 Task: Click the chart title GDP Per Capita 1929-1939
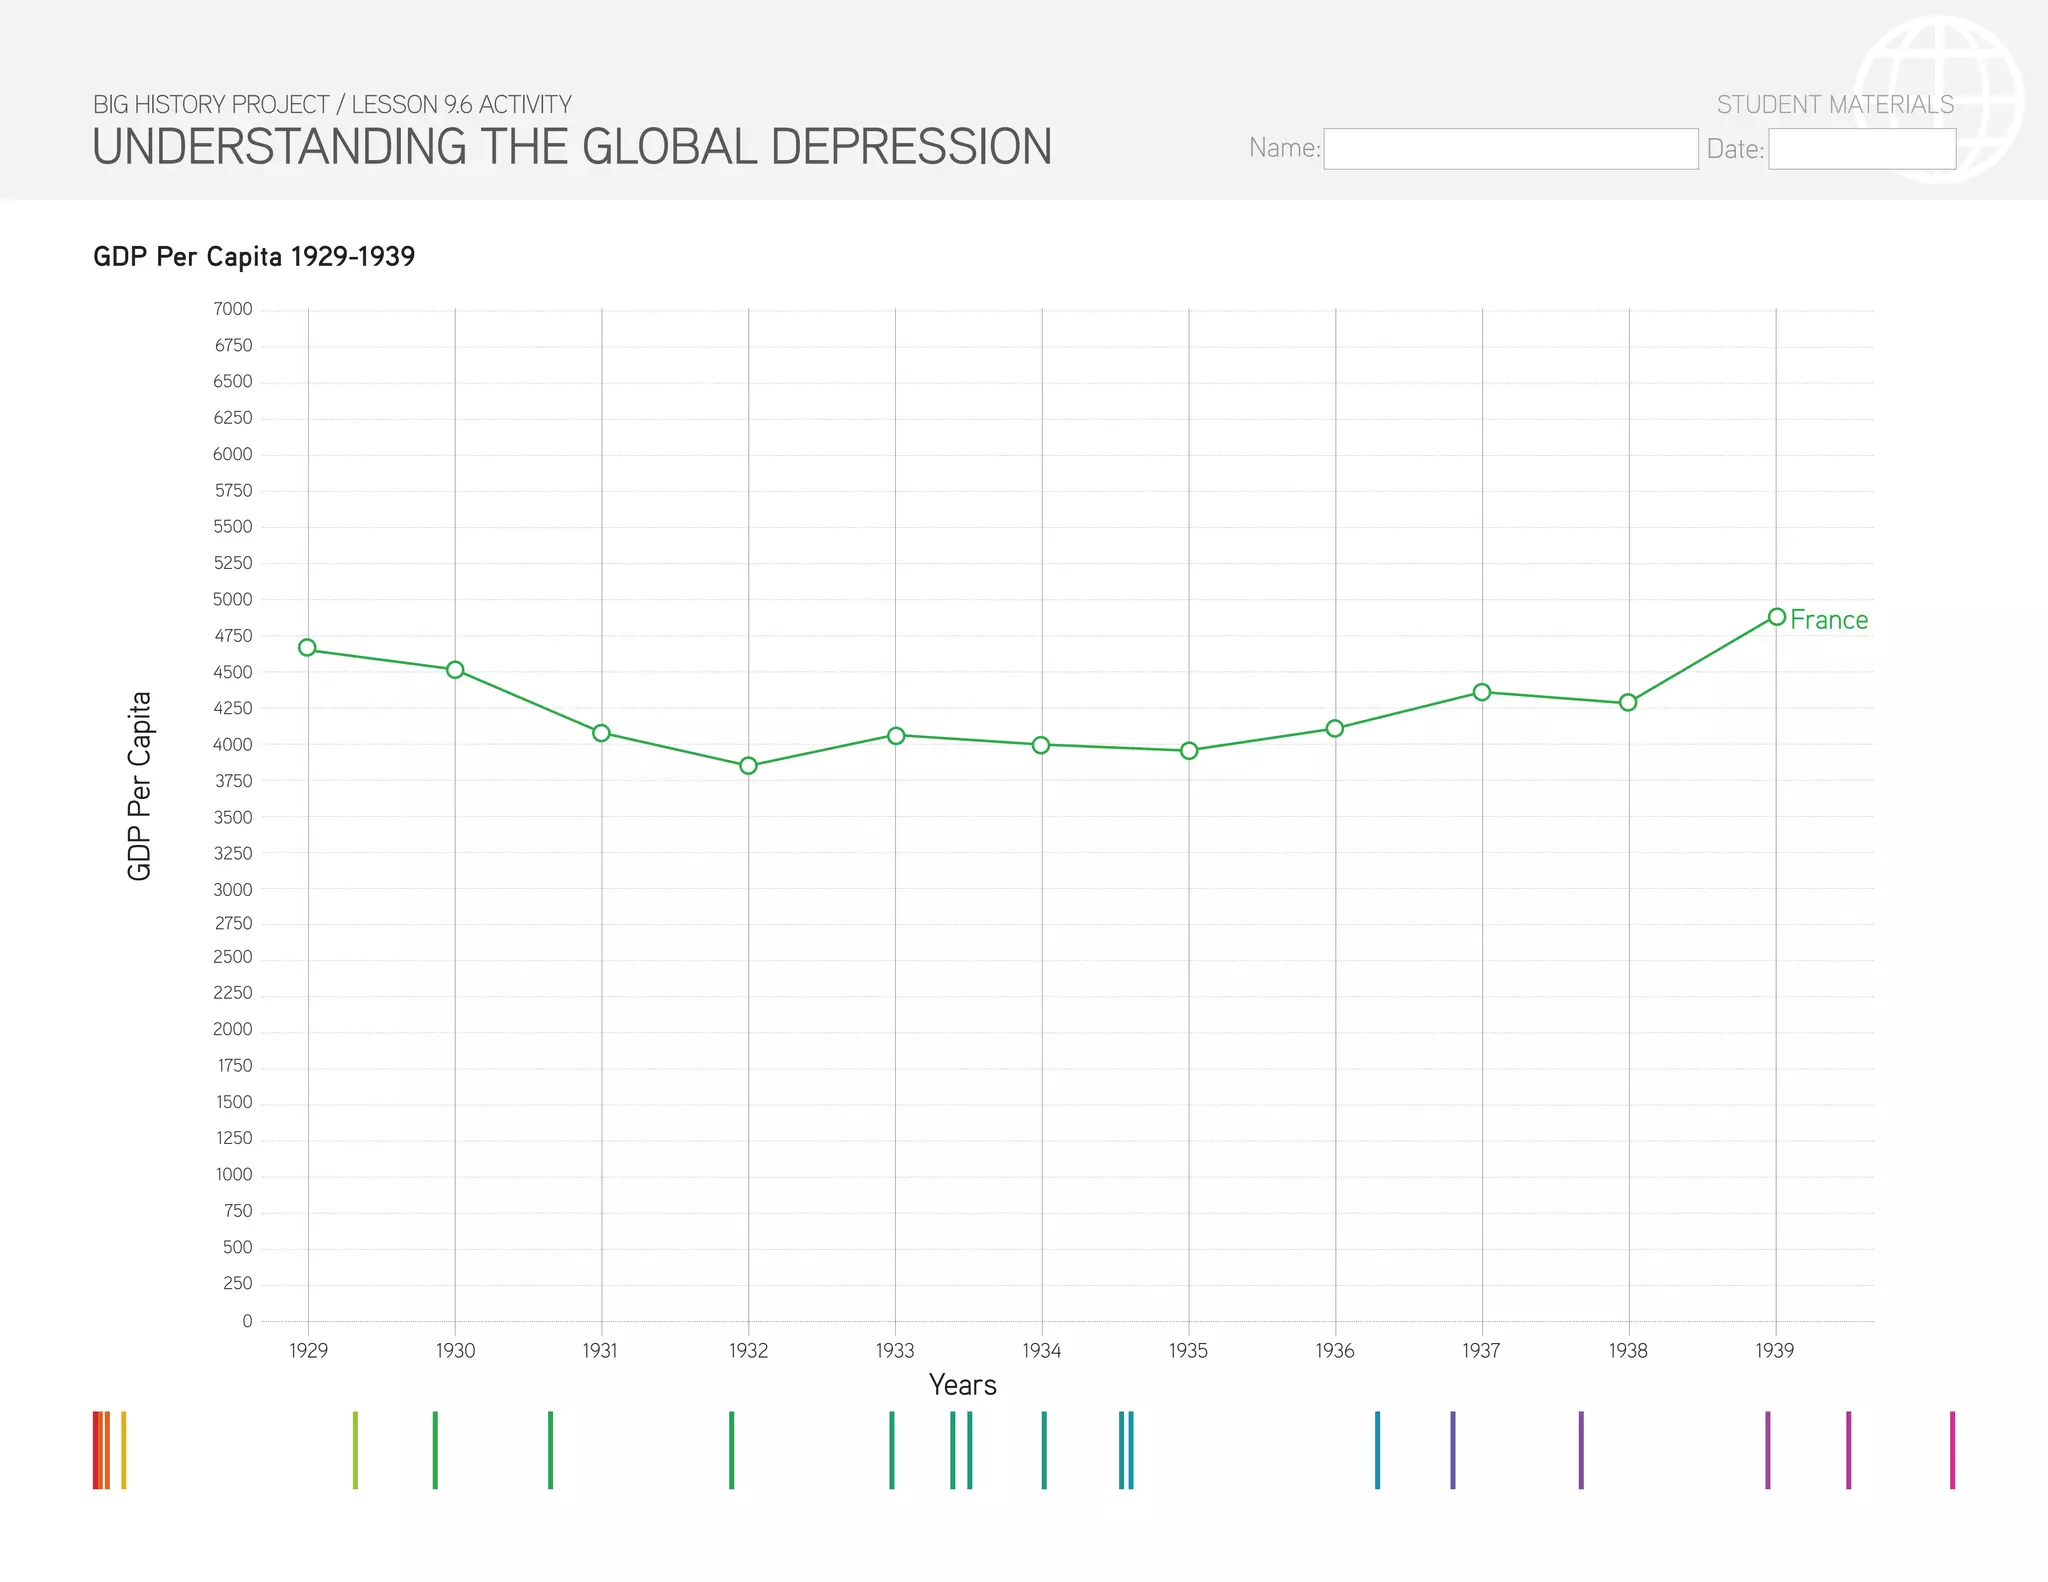tap(254, 257)
